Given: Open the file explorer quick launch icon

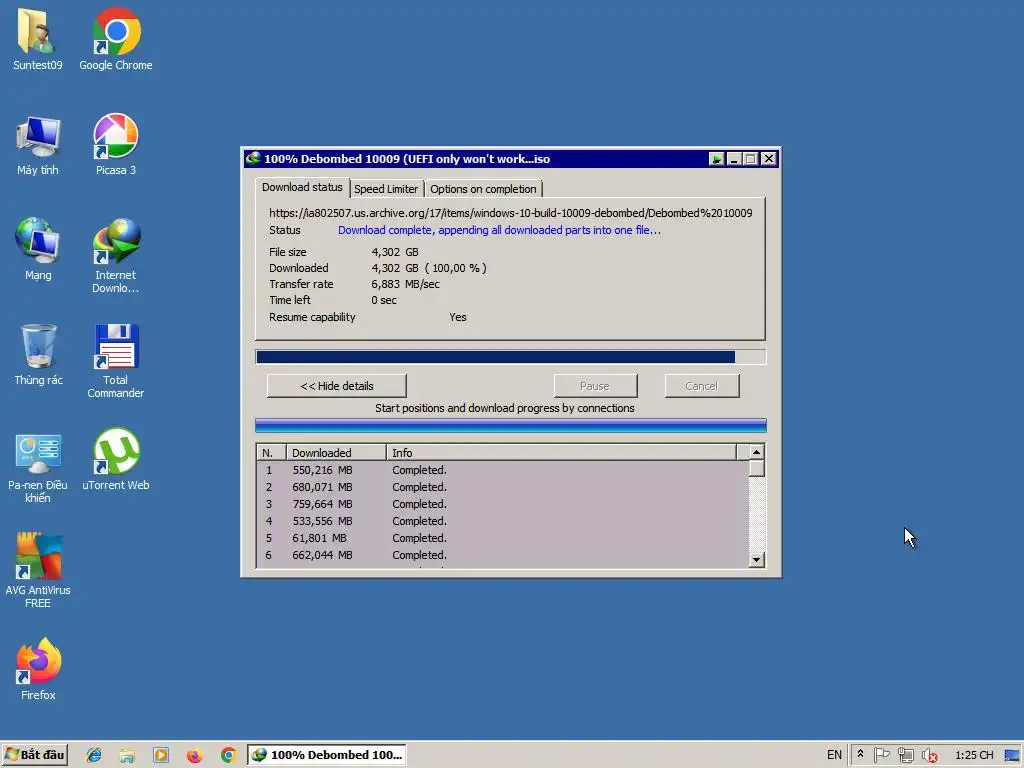Looking at the screenshot, I should click(127, 755).
